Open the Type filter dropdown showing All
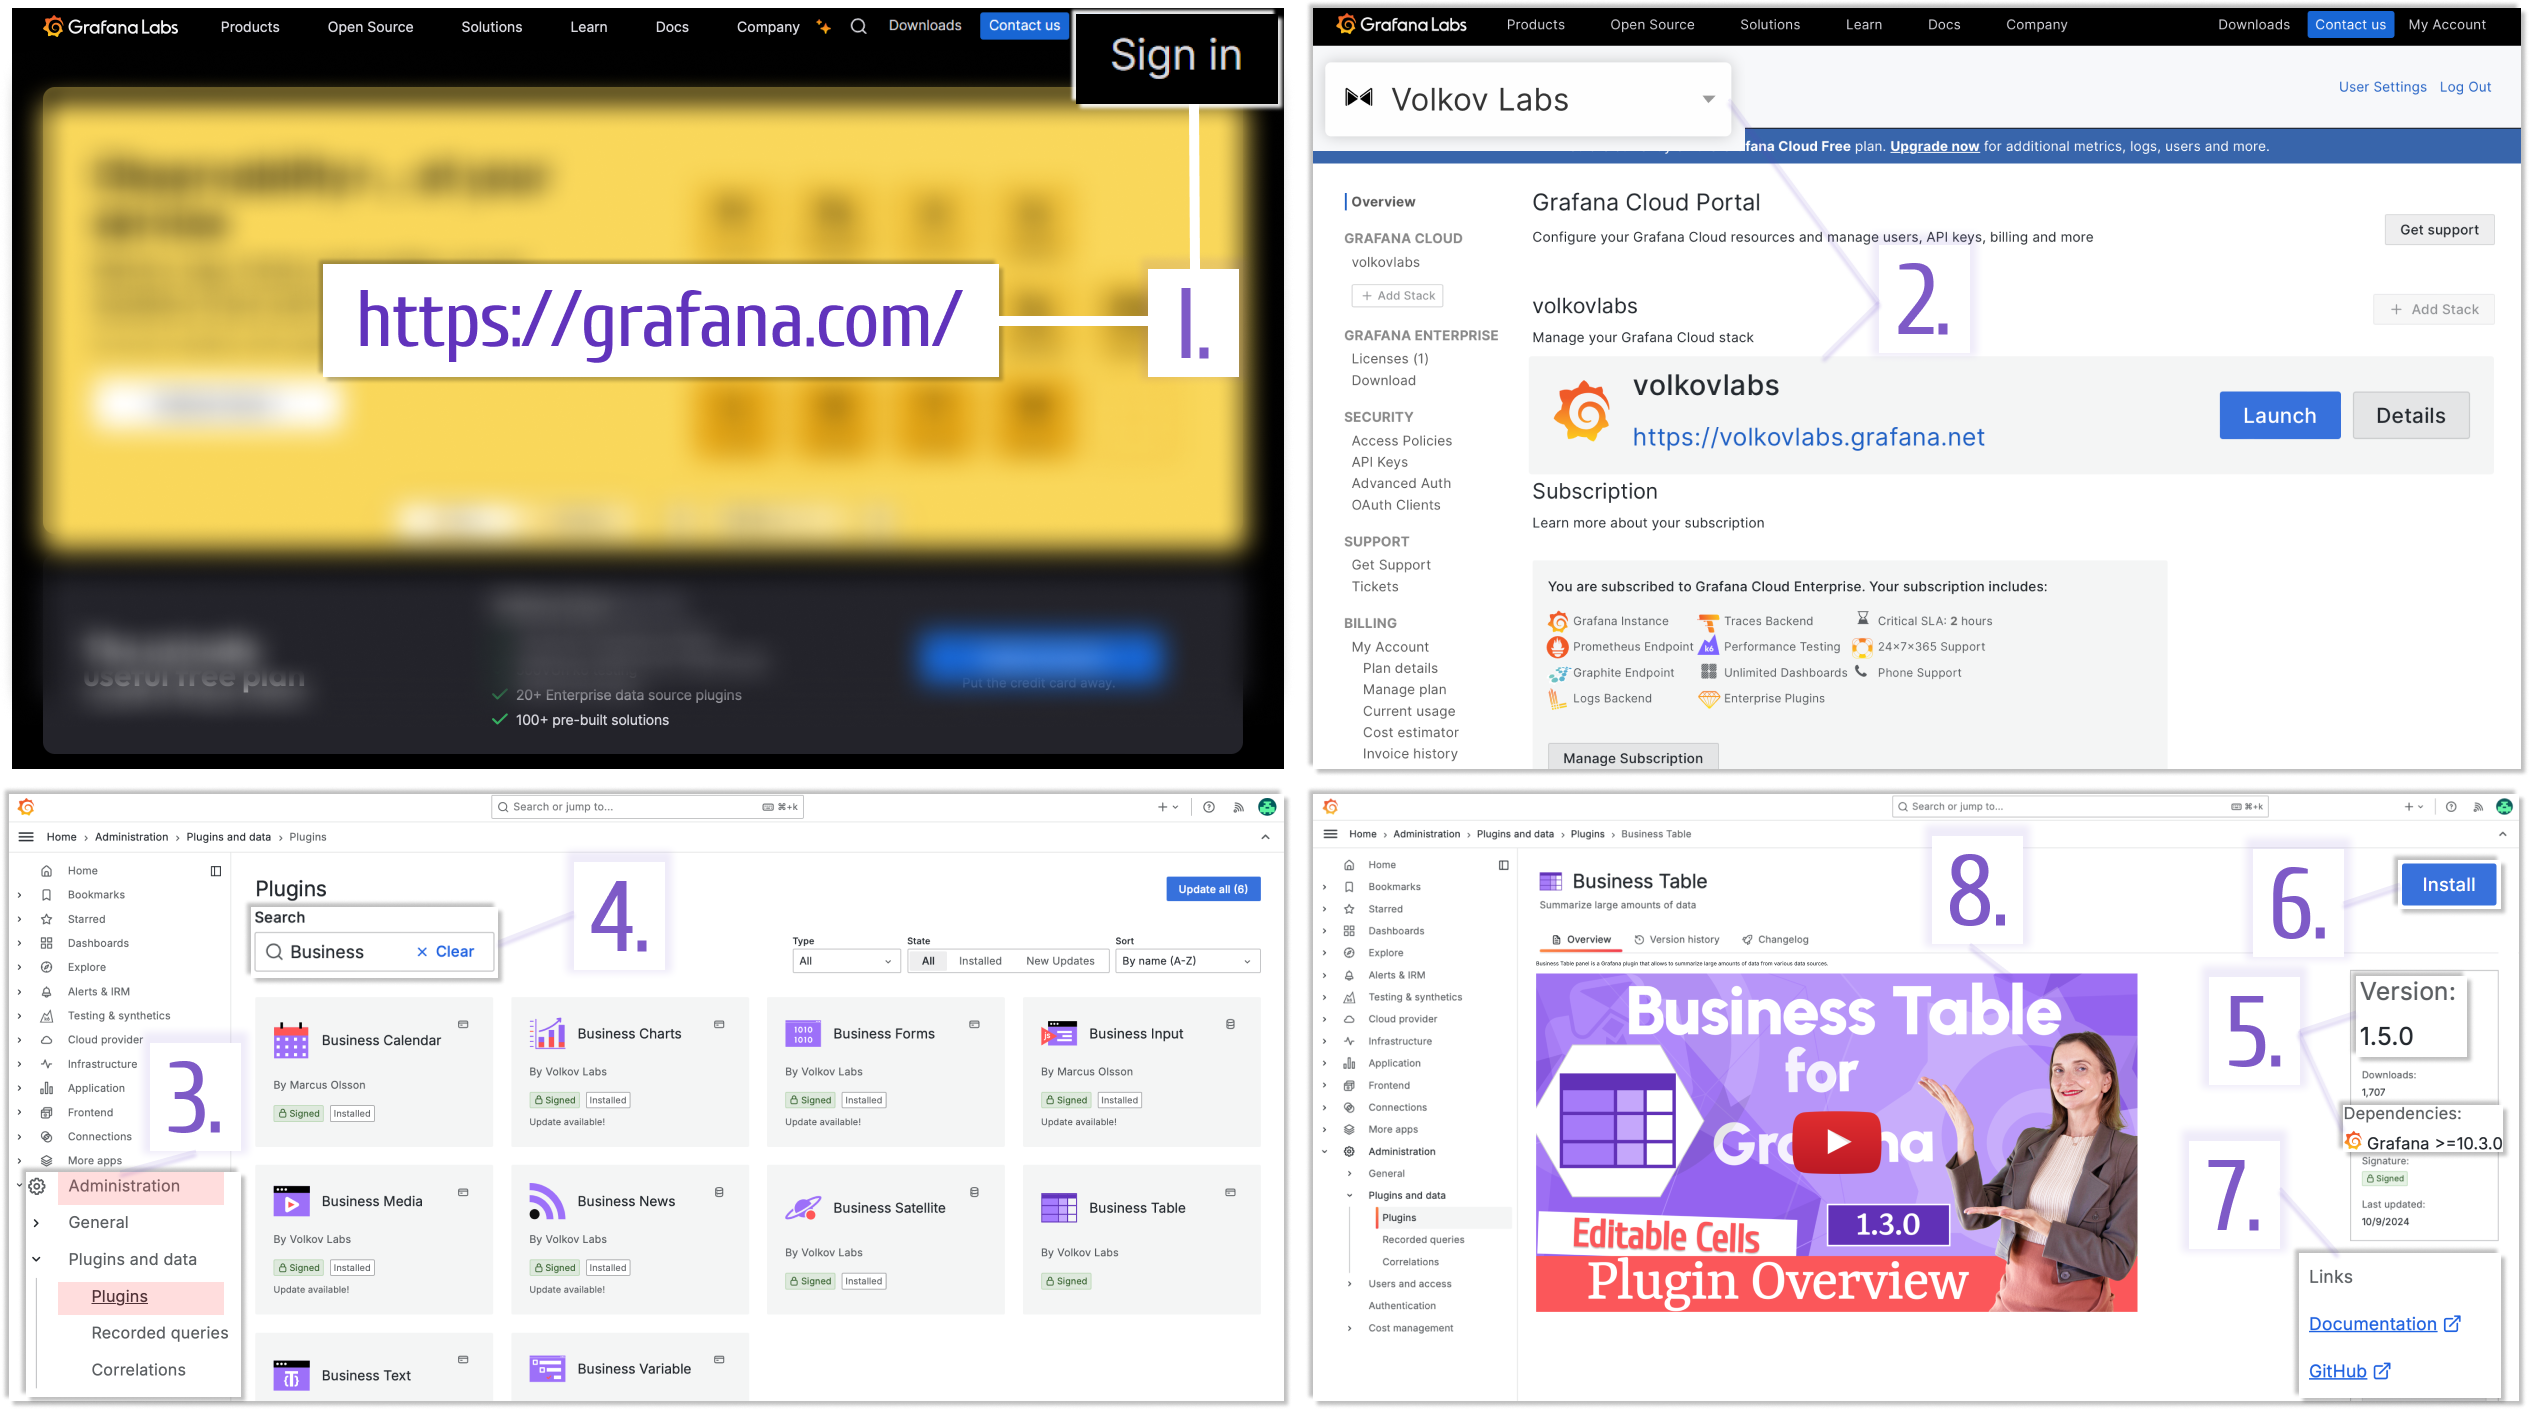 tap(846, 961)
